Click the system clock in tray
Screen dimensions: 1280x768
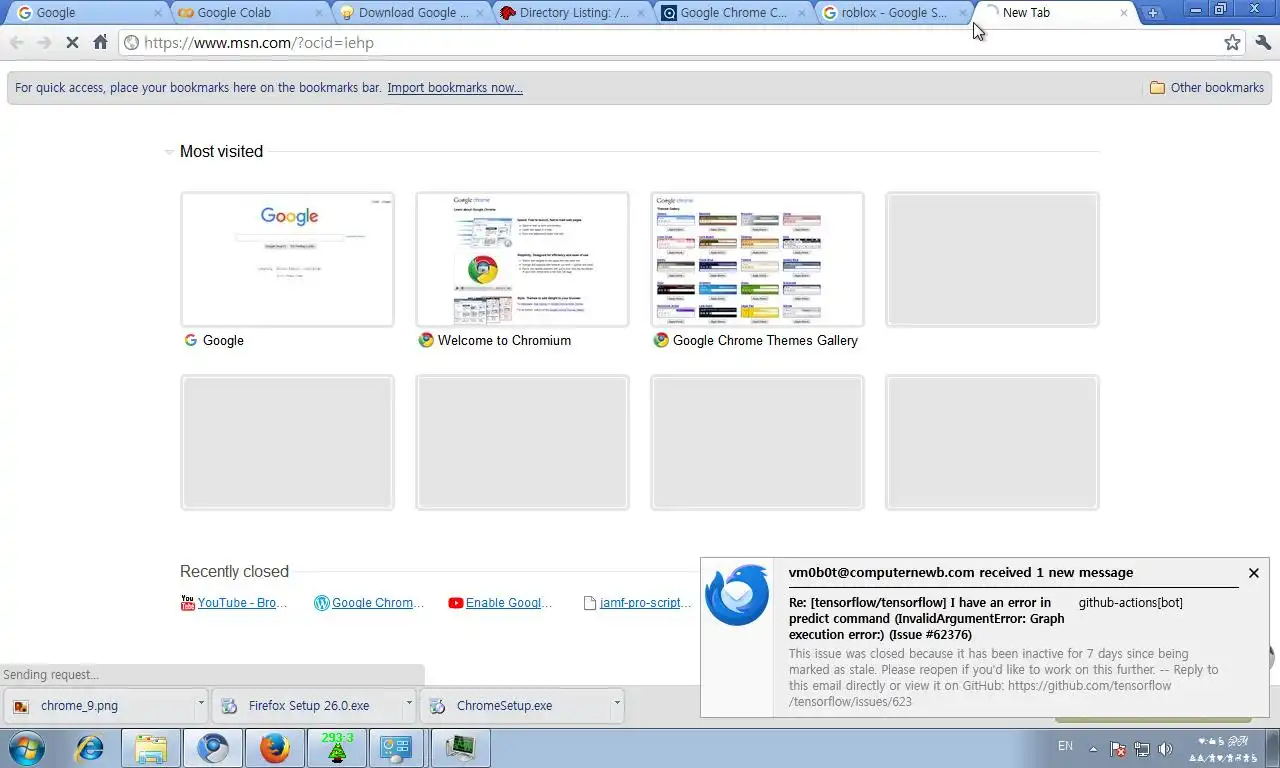[1224, 749]
